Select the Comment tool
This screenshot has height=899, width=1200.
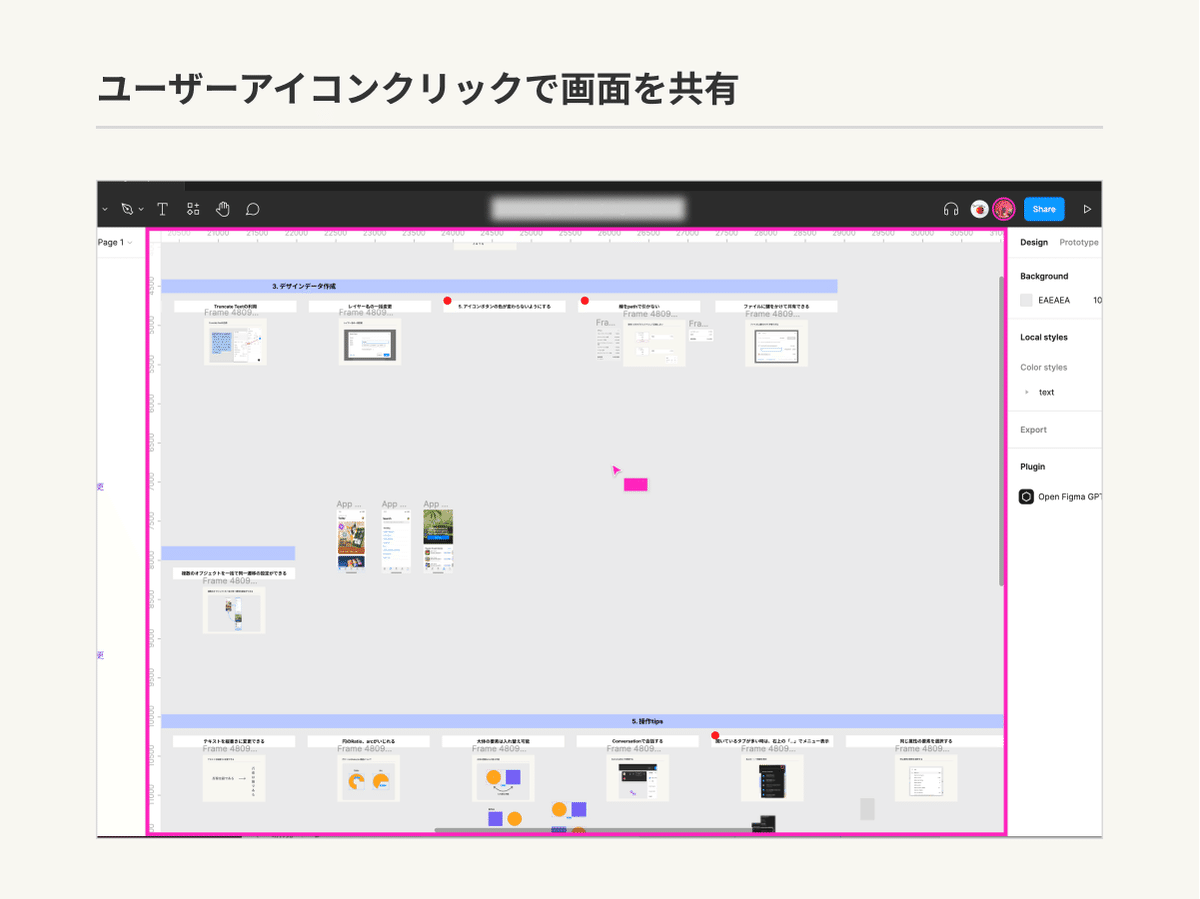253,209
